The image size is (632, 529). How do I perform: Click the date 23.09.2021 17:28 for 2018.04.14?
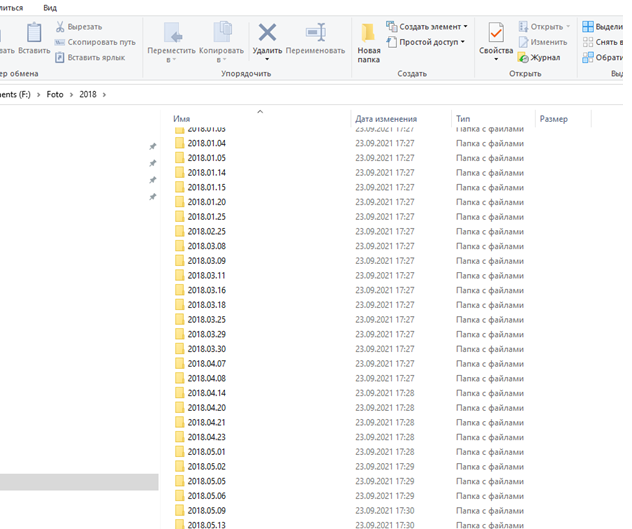[x=385, y=393]
